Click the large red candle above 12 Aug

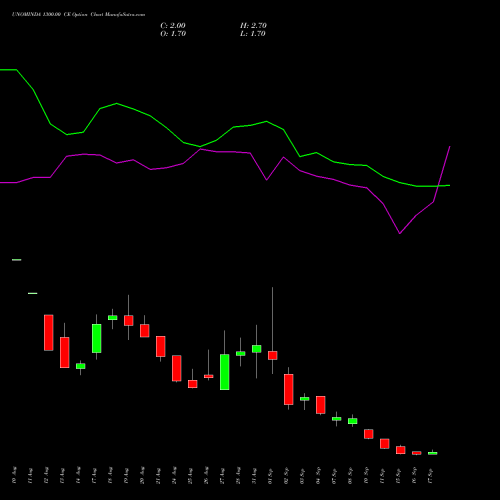point(49,333)
